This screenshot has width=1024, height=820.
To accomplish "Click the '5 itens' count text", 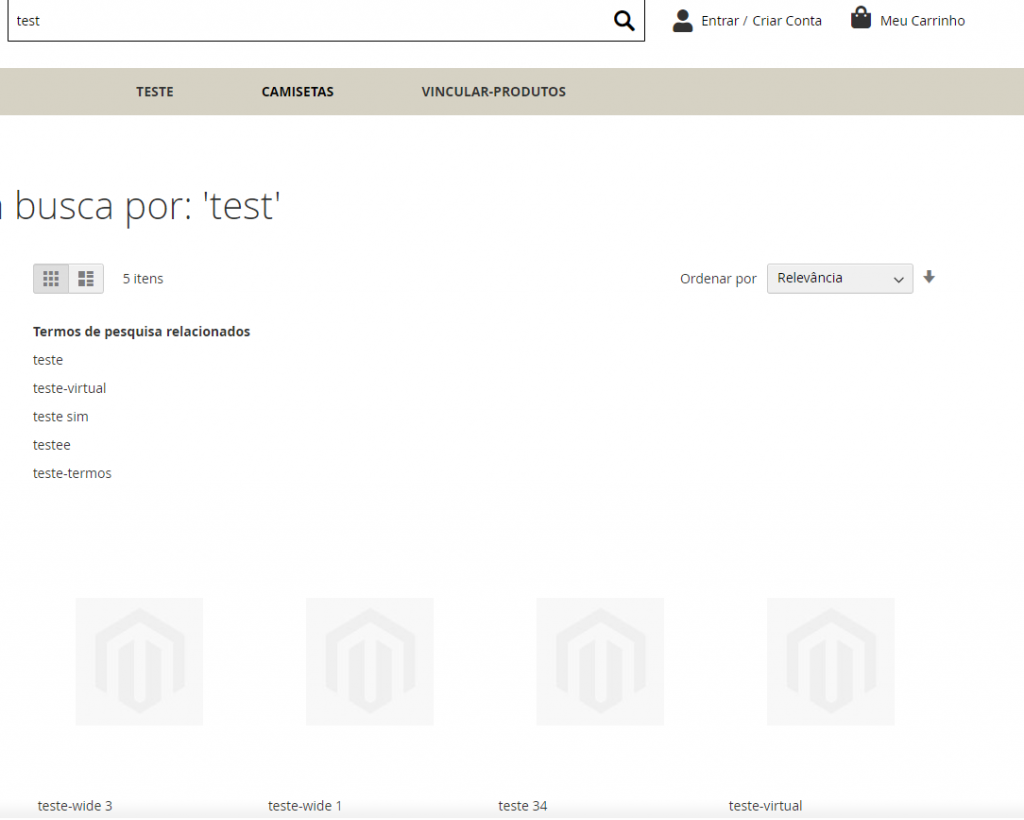I will [x=143, y=279].
